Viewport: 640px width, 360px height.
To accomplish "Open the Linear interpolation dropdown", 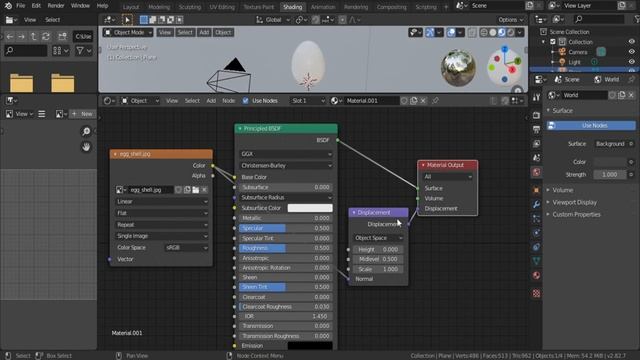I will [x=162, y=202].
